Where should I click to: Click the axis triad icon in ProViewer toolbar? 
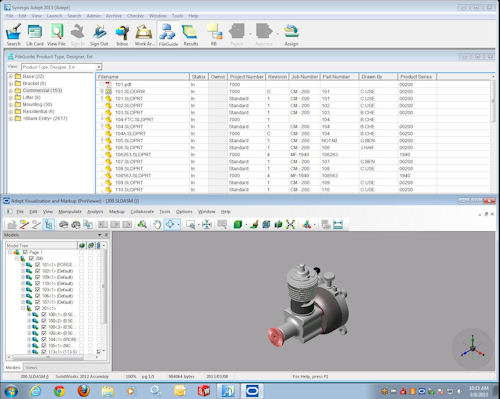coord(306,224)
